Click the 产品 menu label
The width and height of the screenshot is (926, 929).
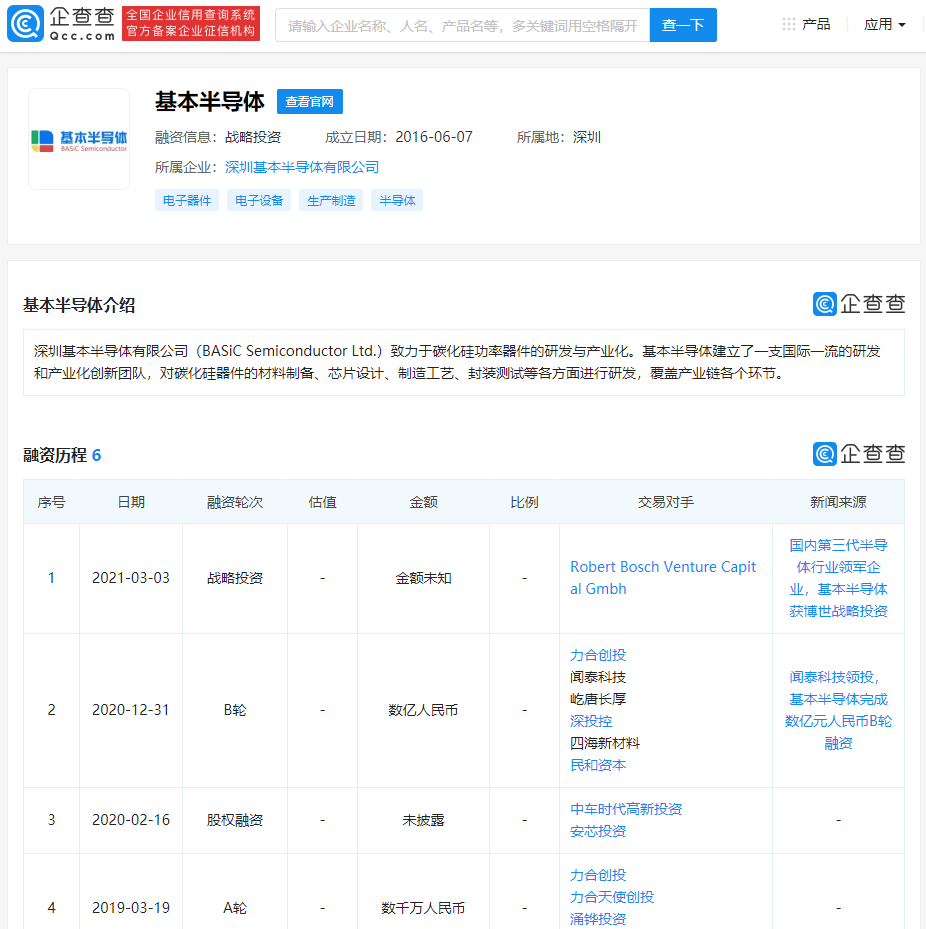pos(816,24)
